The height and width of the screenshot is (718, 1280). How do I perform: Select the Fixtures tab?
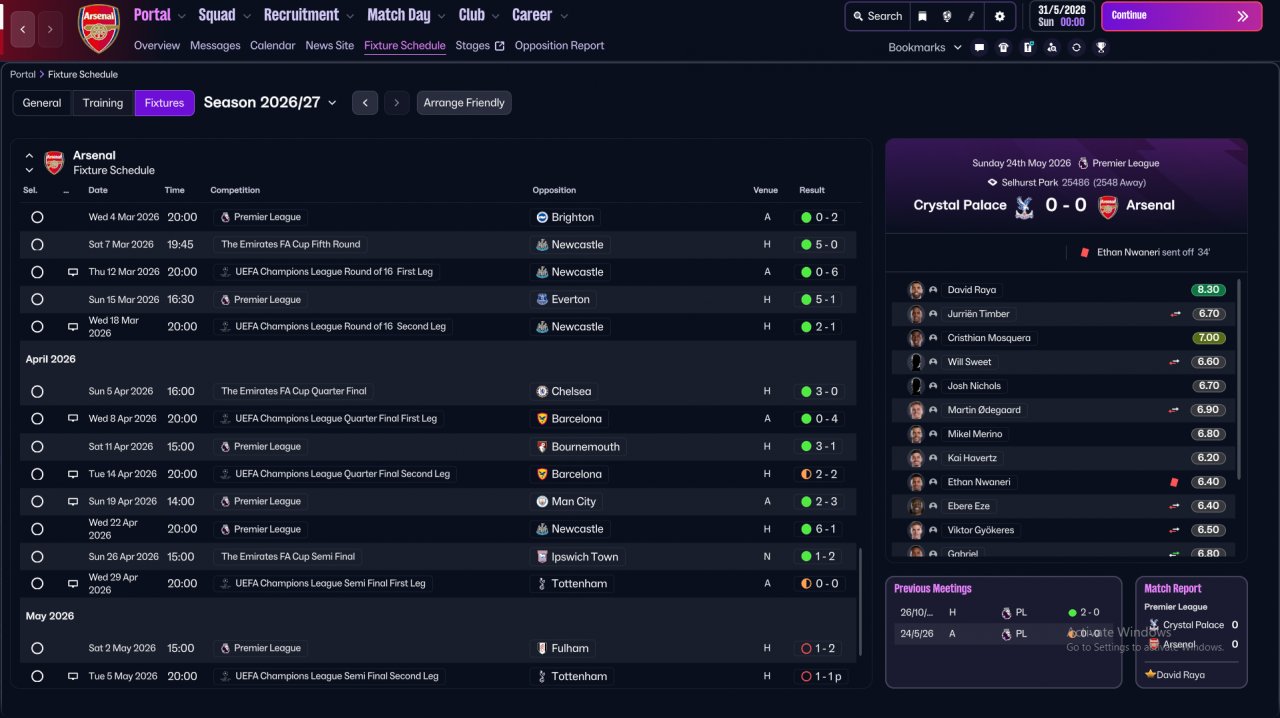coord(164,103)
